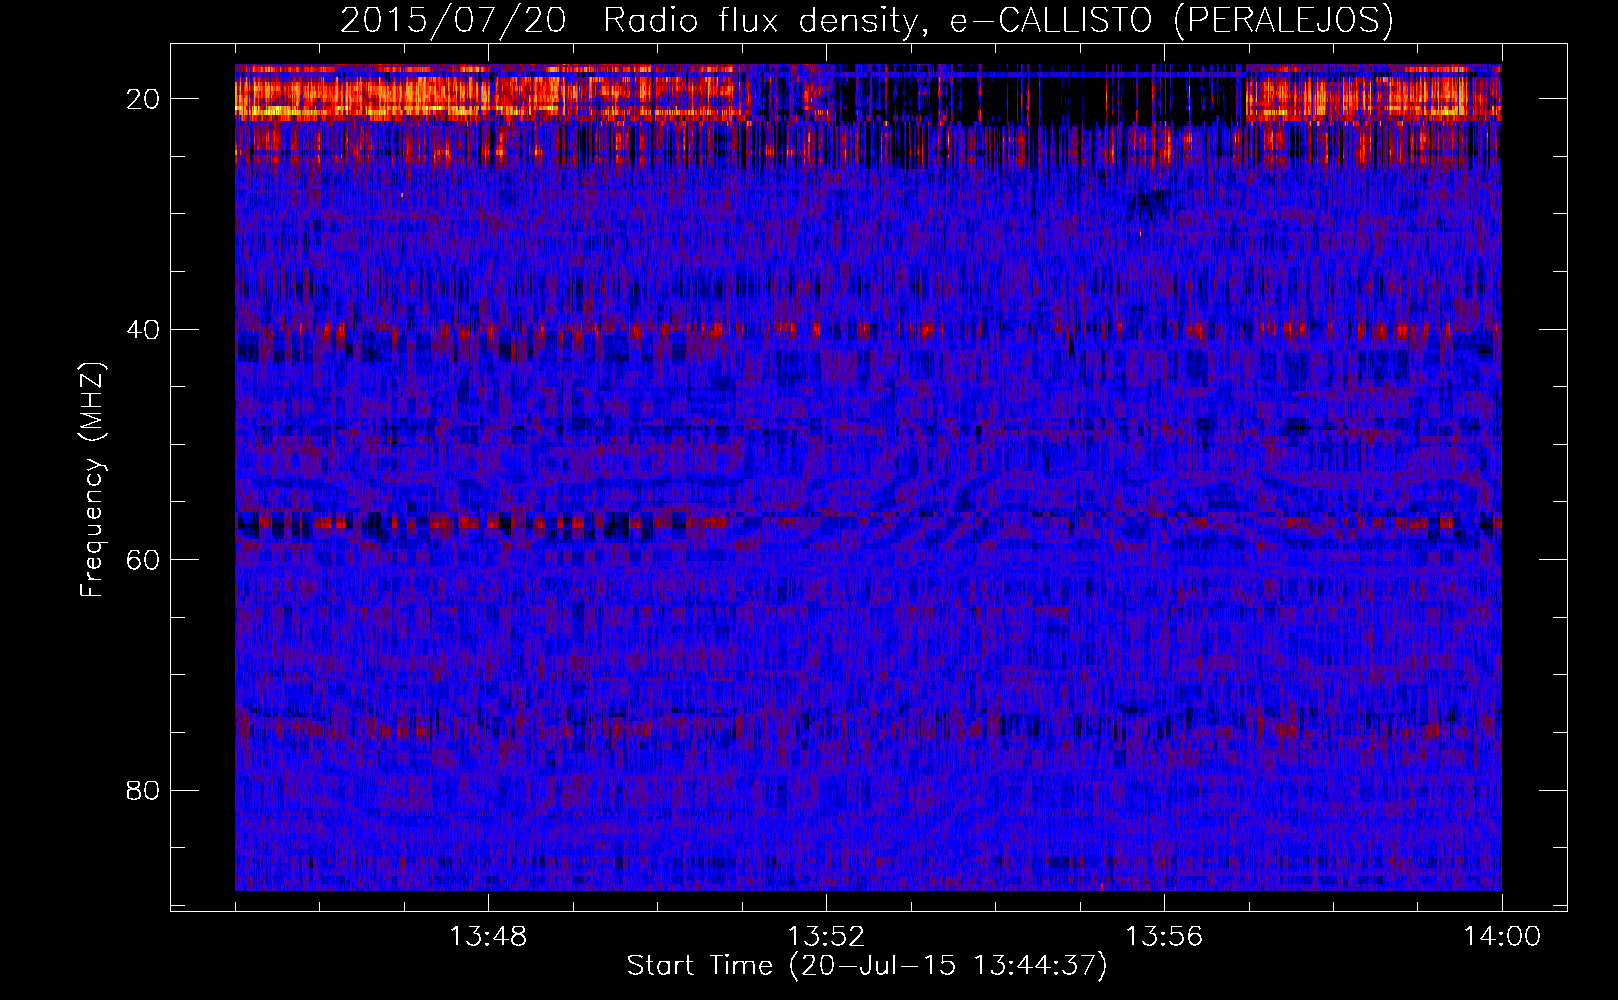The height and width of the screenshot is (1000, 1618).
Task: Click the 13:52 time tick label
Action: click(826, 936)
